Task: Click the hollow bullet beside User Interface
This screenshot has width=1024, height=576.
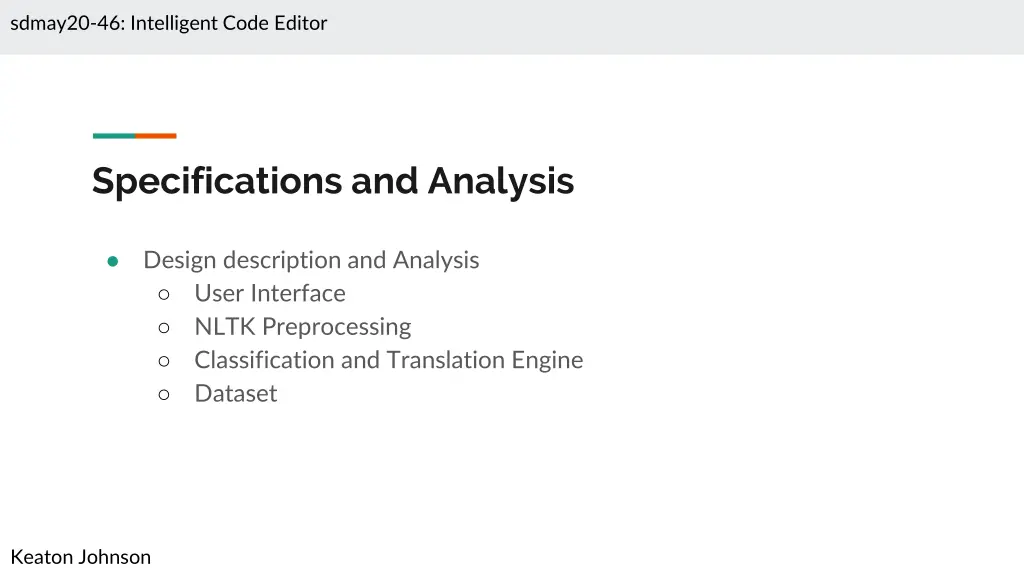Action: pos(164,294)
